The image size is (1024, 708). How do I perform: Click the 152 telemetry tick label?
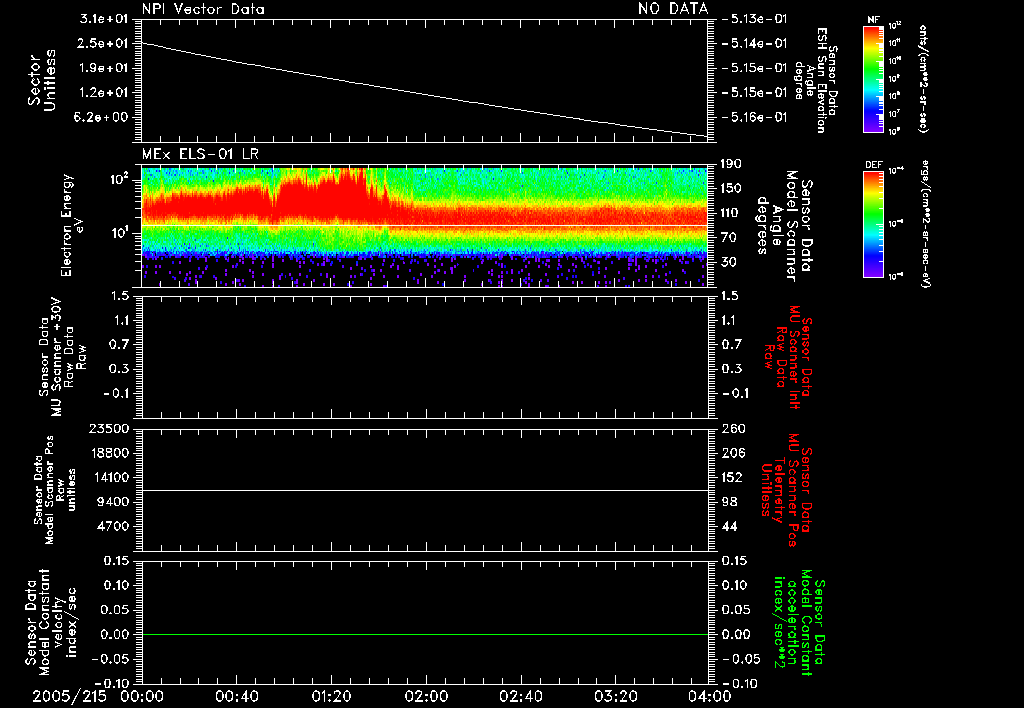pos(733,477)
